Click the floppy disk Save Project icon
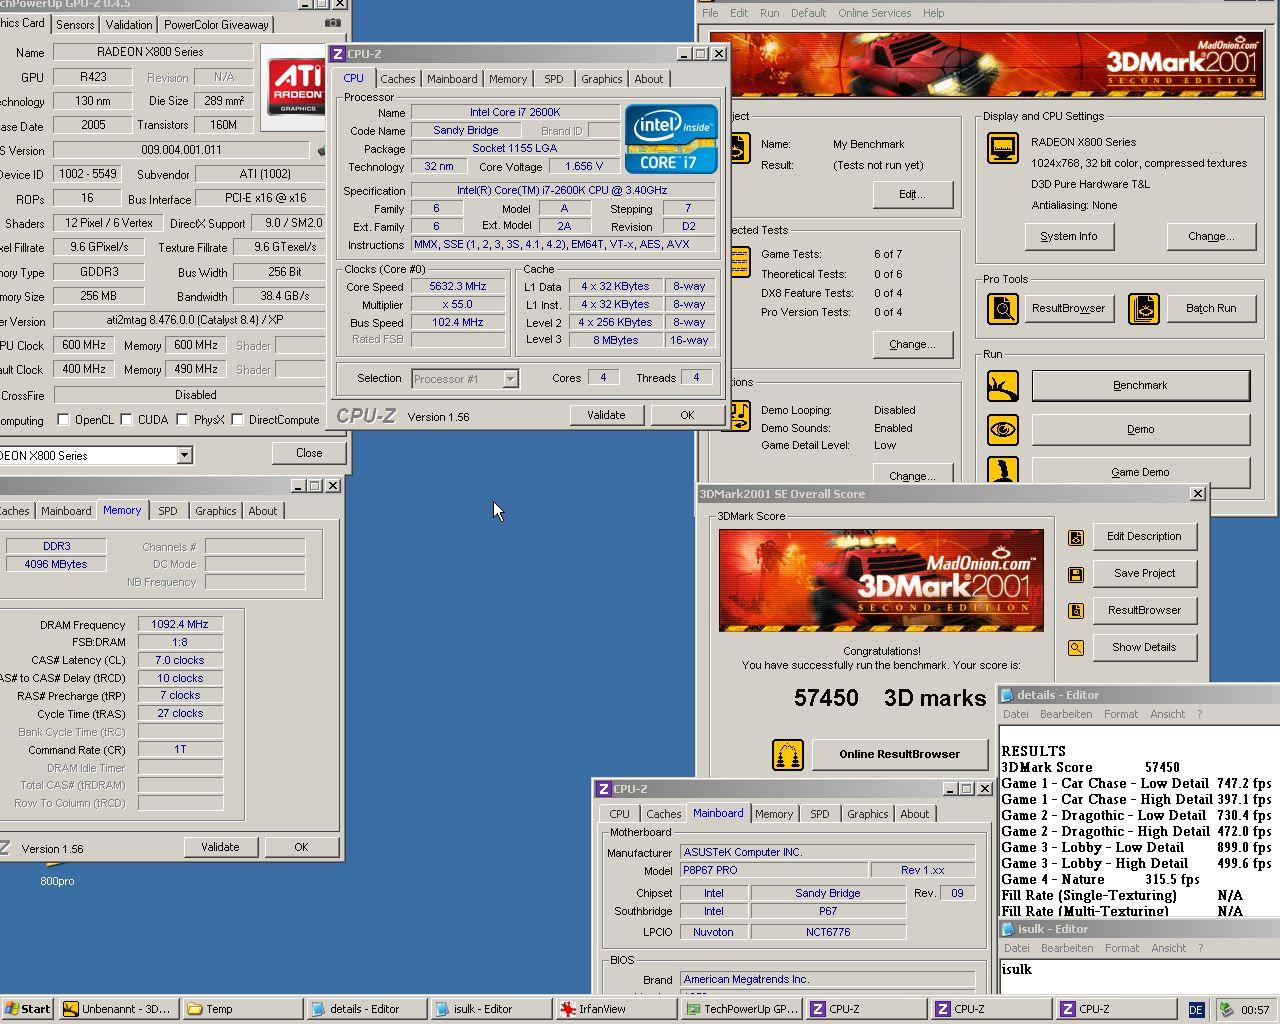1280x1024 pixels. pos(1076,574)
